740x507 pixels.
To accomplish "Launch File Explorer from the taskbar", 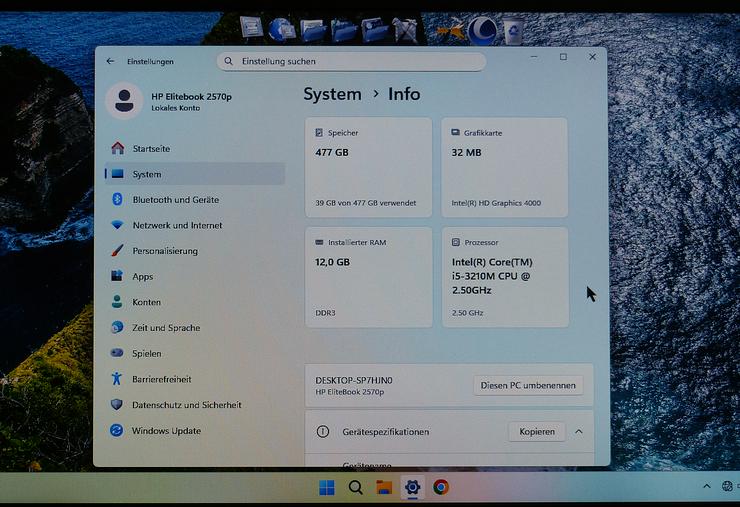I will pyautogui.click(x=384, y=487).
